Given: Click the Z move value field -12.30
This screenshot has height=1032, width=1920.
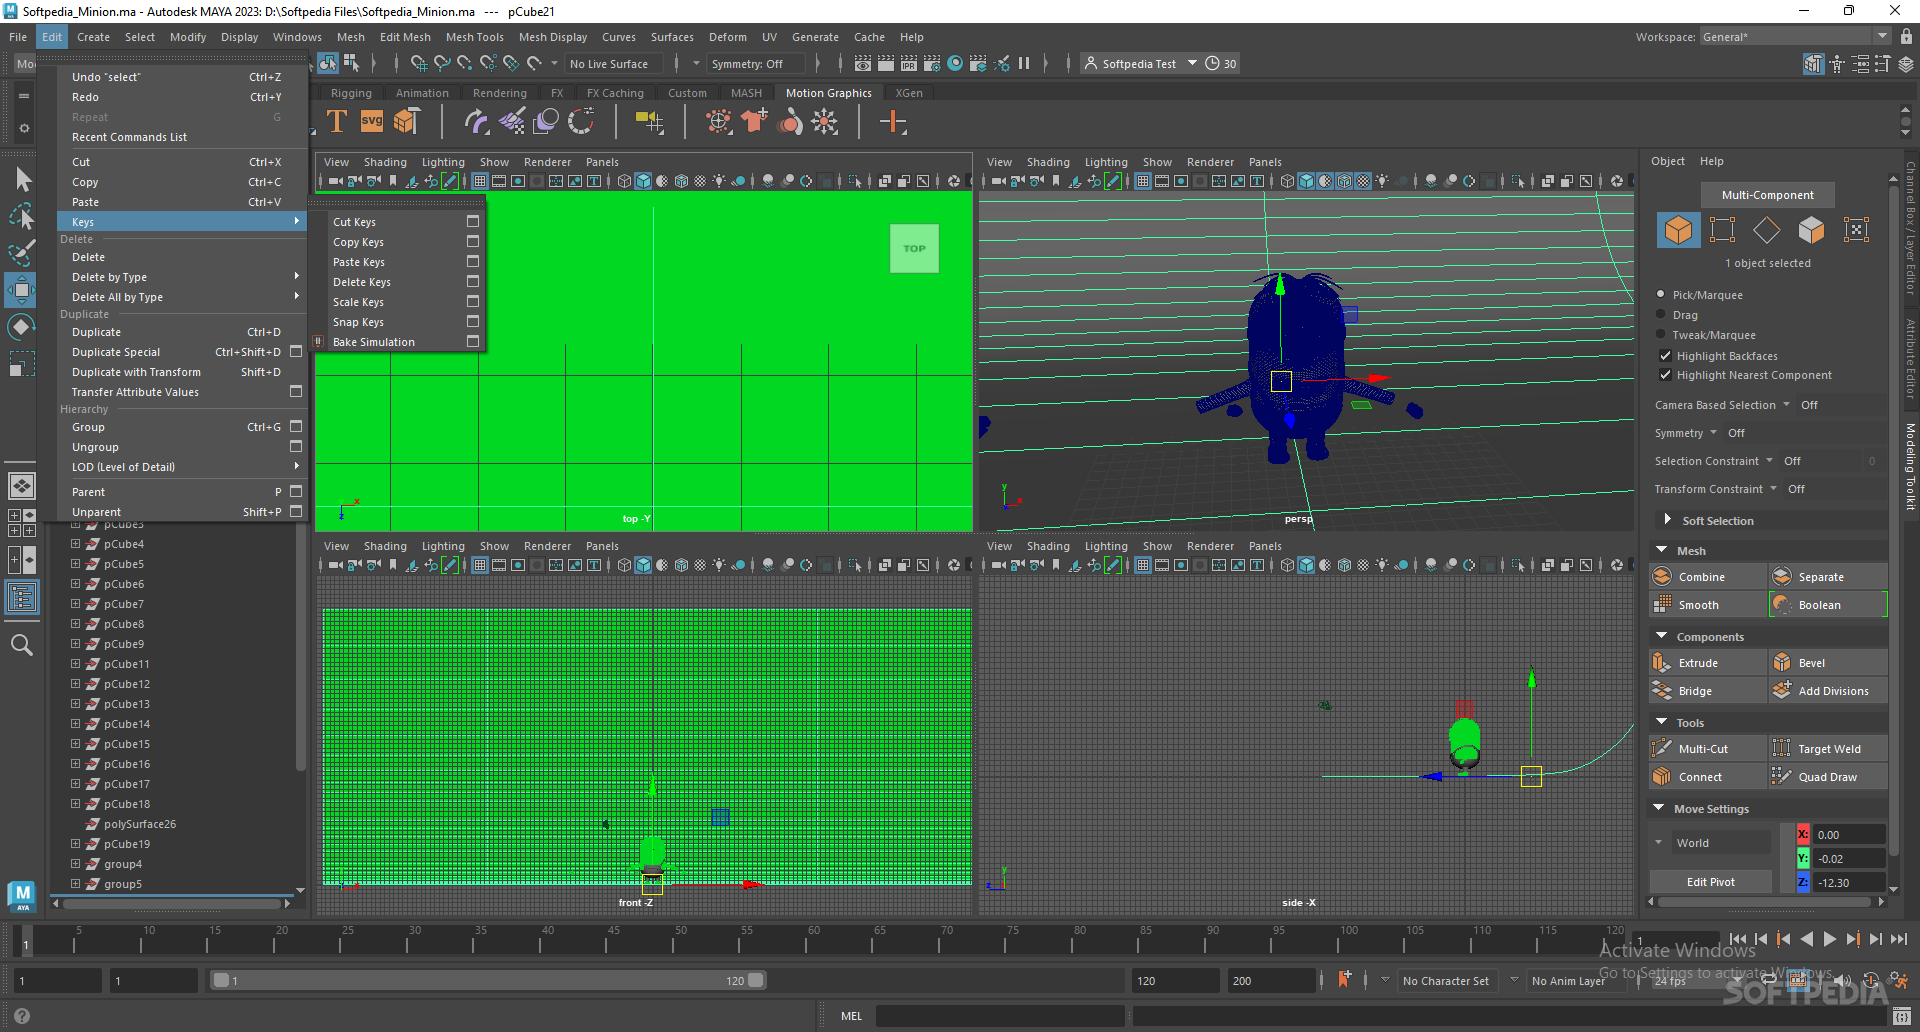Looking at the screenshot, I should click(x=1848, y=882).
